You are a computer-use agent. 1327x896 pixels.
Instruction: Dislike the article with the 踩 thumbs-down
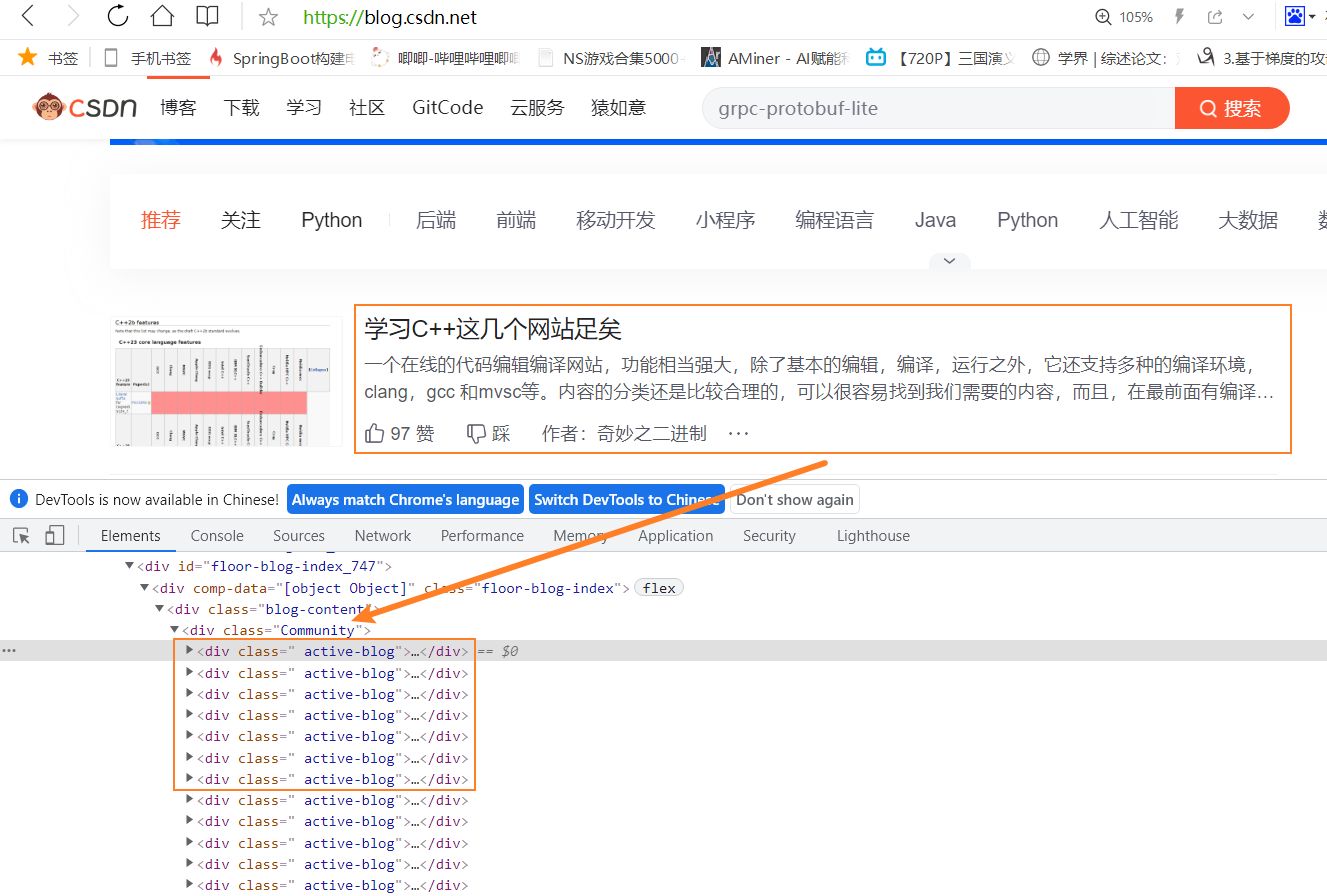click(x=489, y=433)
